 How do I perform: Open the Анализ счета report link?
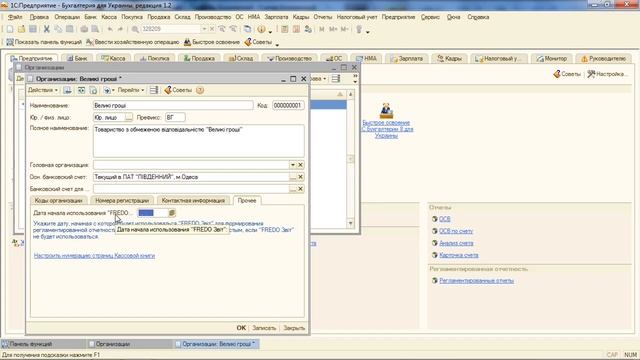coord(456,243)
